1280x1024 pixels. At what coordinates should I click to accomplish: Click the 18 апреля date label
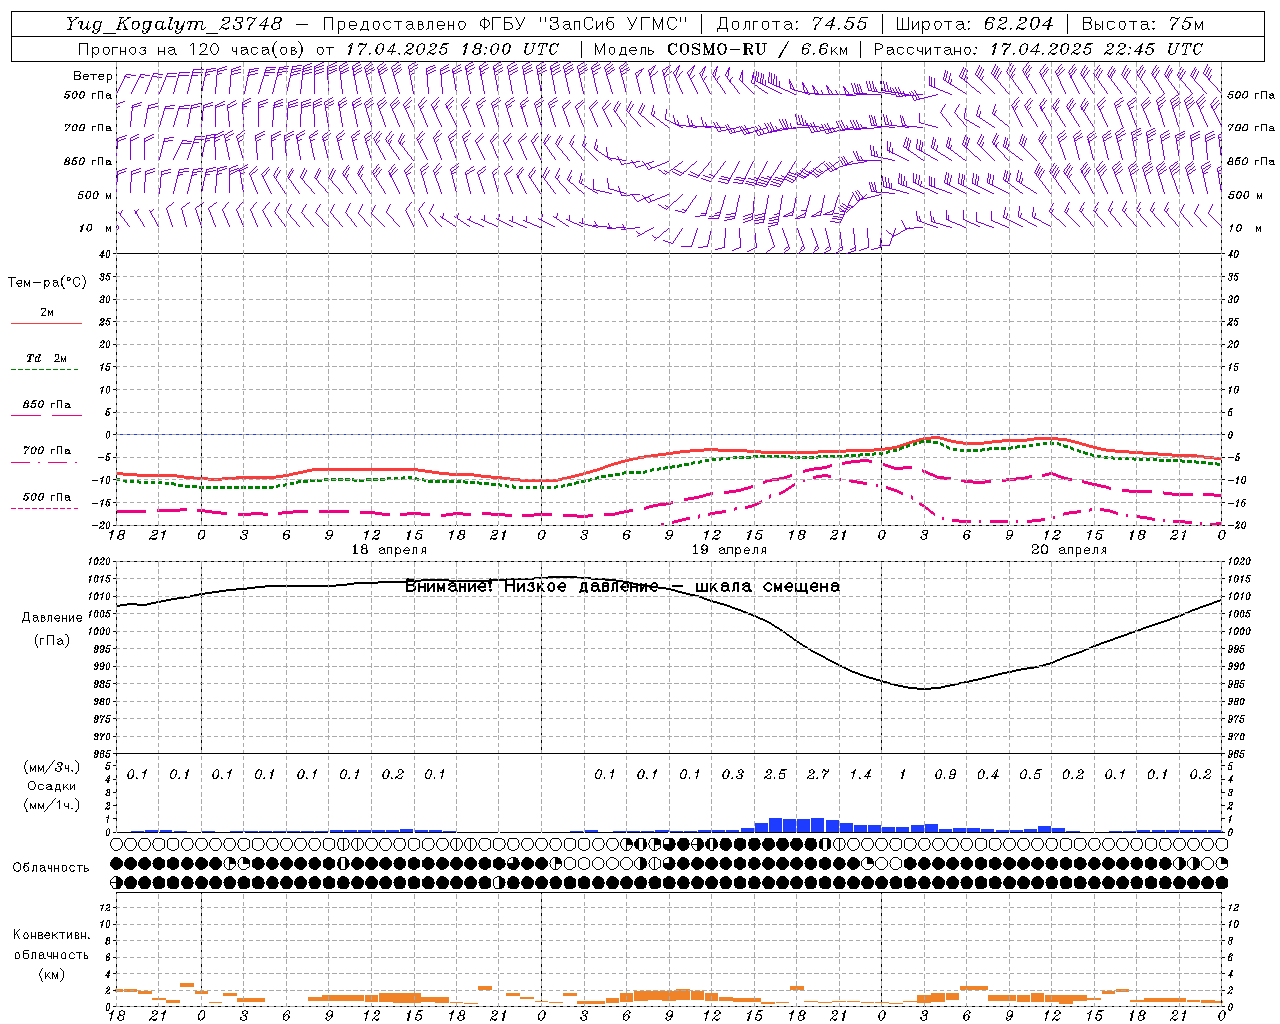(x=389, y=550)
